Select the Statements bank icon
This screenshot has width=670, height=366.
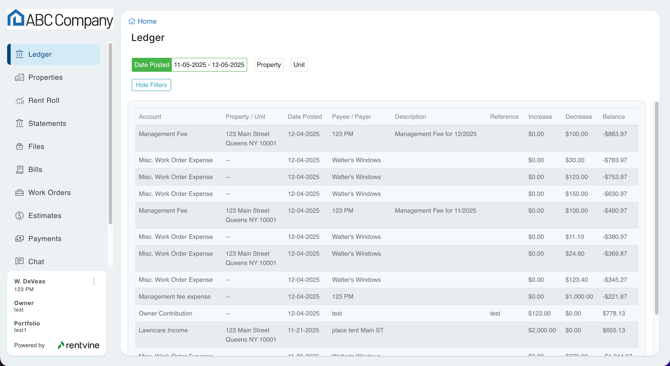(19, 123)
